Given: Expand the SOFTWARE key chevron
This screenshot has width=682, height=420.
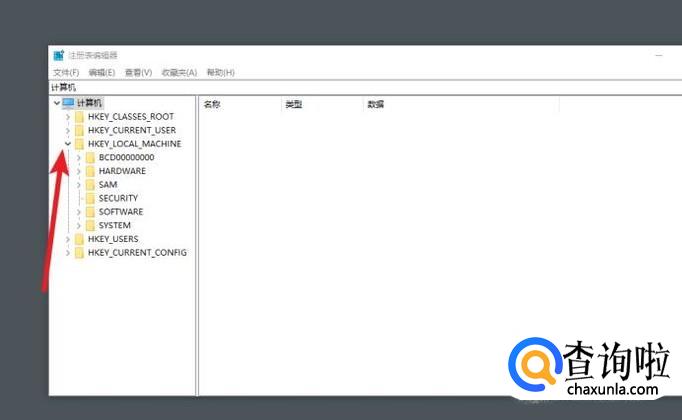Looking at the screenshot, I should pyautogui.click(x=79, y=212).
